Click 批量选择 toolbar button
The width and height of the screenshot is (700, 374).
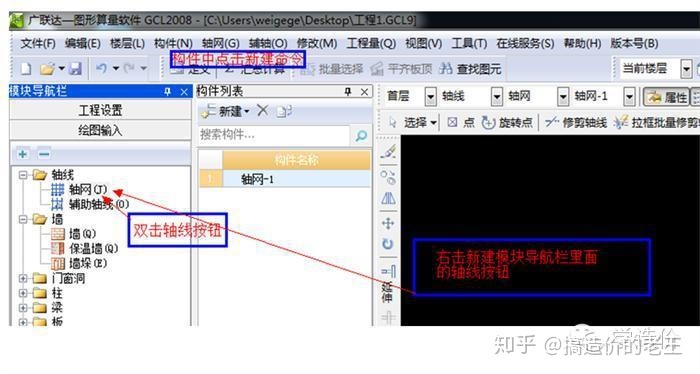click(x=333, y=69)
